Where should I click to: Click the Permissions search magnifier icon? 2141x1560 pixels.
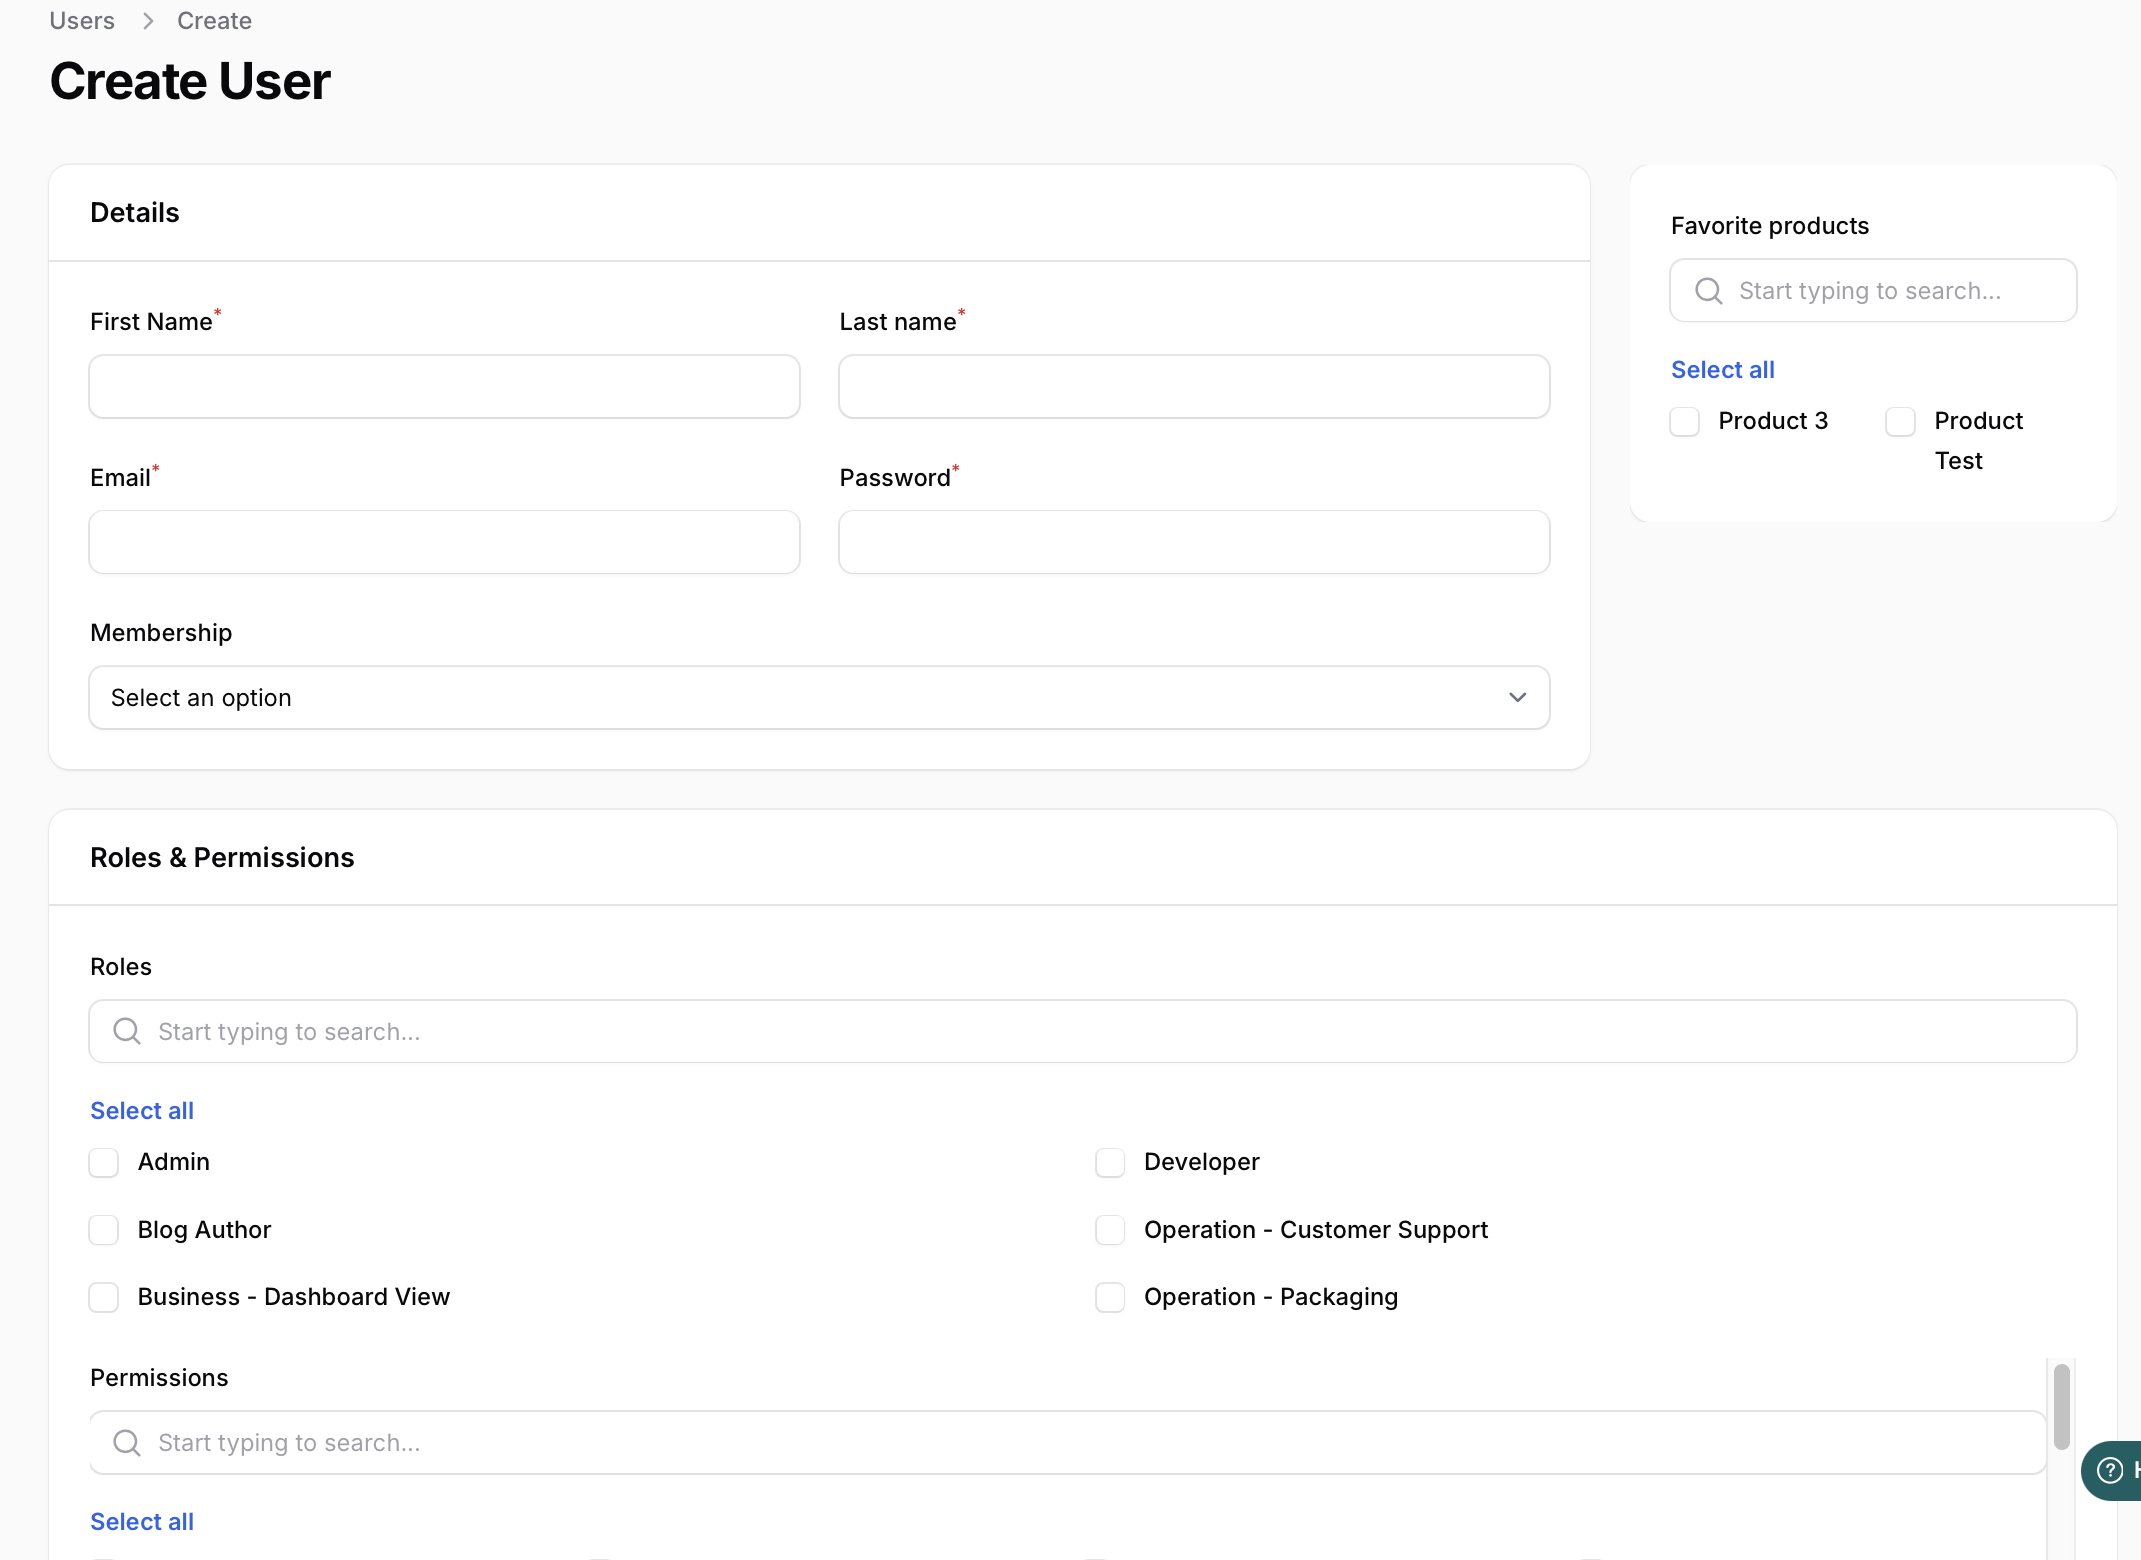coord(127,1442)
